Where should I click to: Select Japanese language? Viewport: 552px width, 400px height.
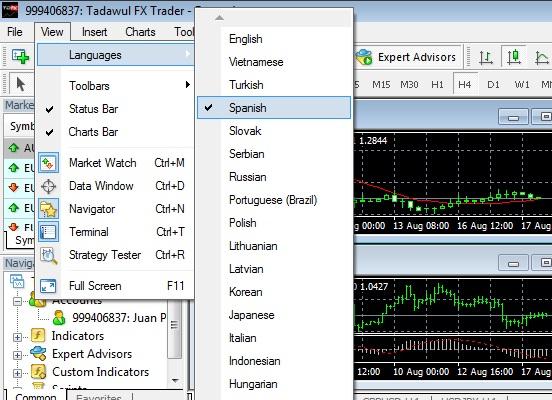(274, 315)
